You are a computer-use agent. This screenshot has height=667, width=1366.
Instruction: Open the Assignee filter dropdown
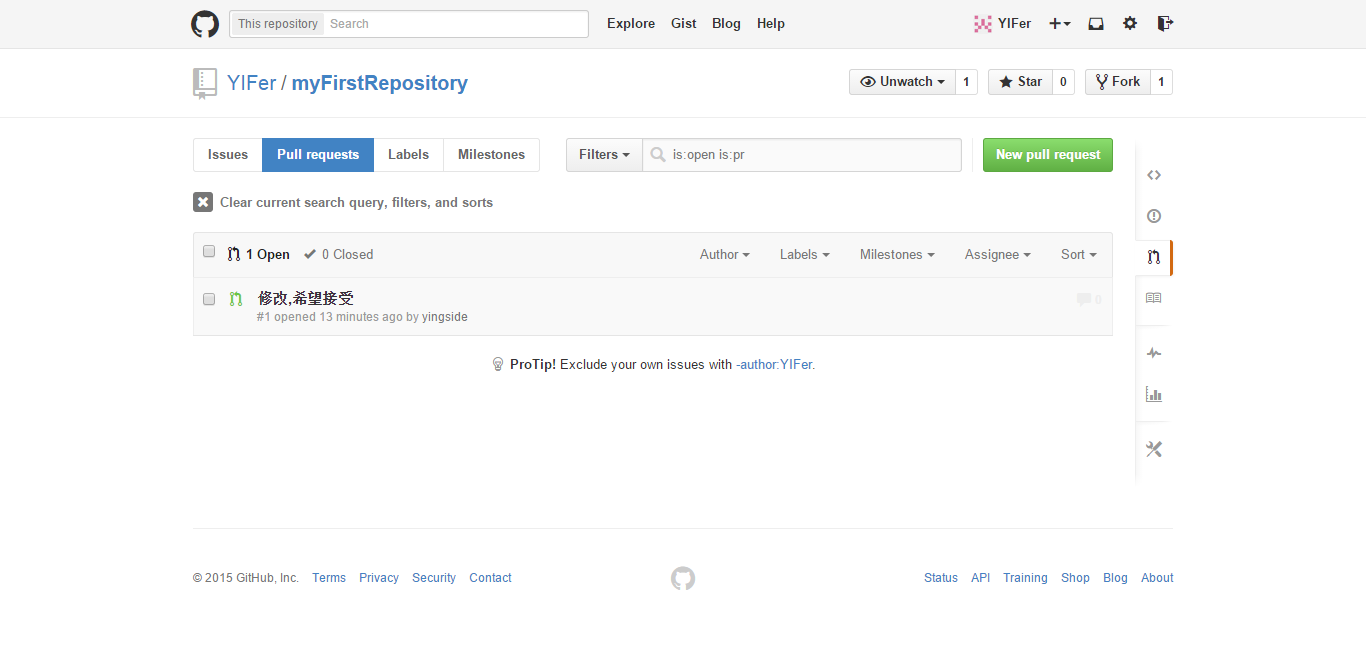tap(998, 255)
